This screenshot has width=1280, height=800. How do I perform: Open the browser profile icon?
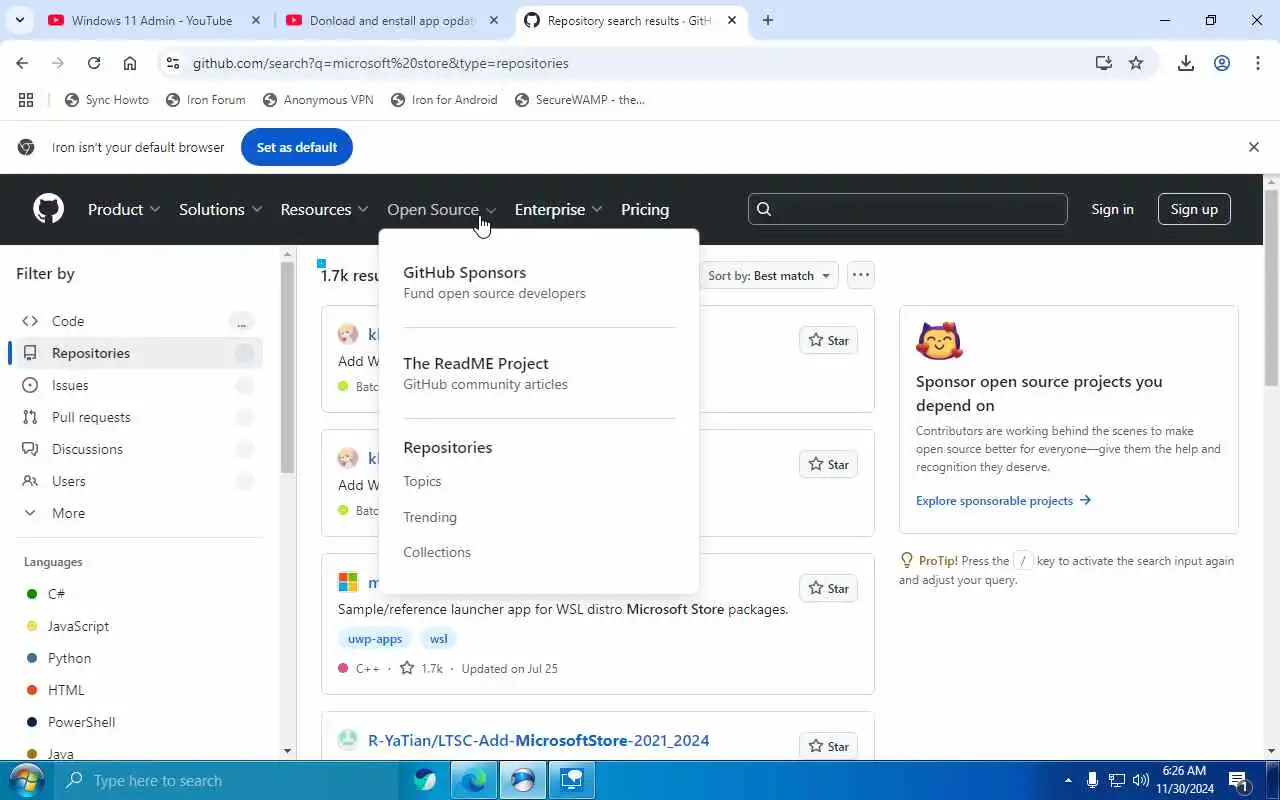1222,63
